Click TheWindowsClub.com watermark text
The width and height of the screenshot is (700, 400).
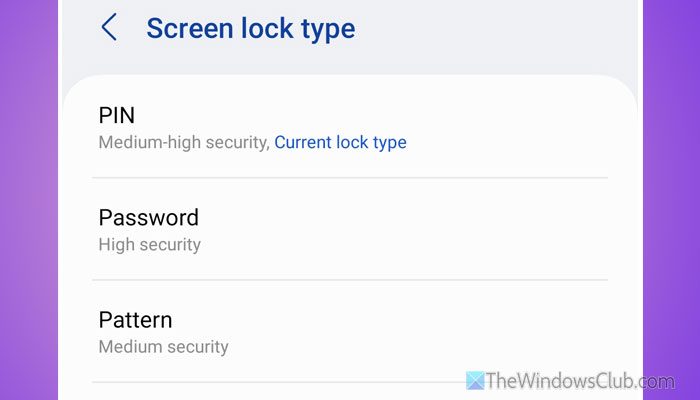(x=580, y=381)
